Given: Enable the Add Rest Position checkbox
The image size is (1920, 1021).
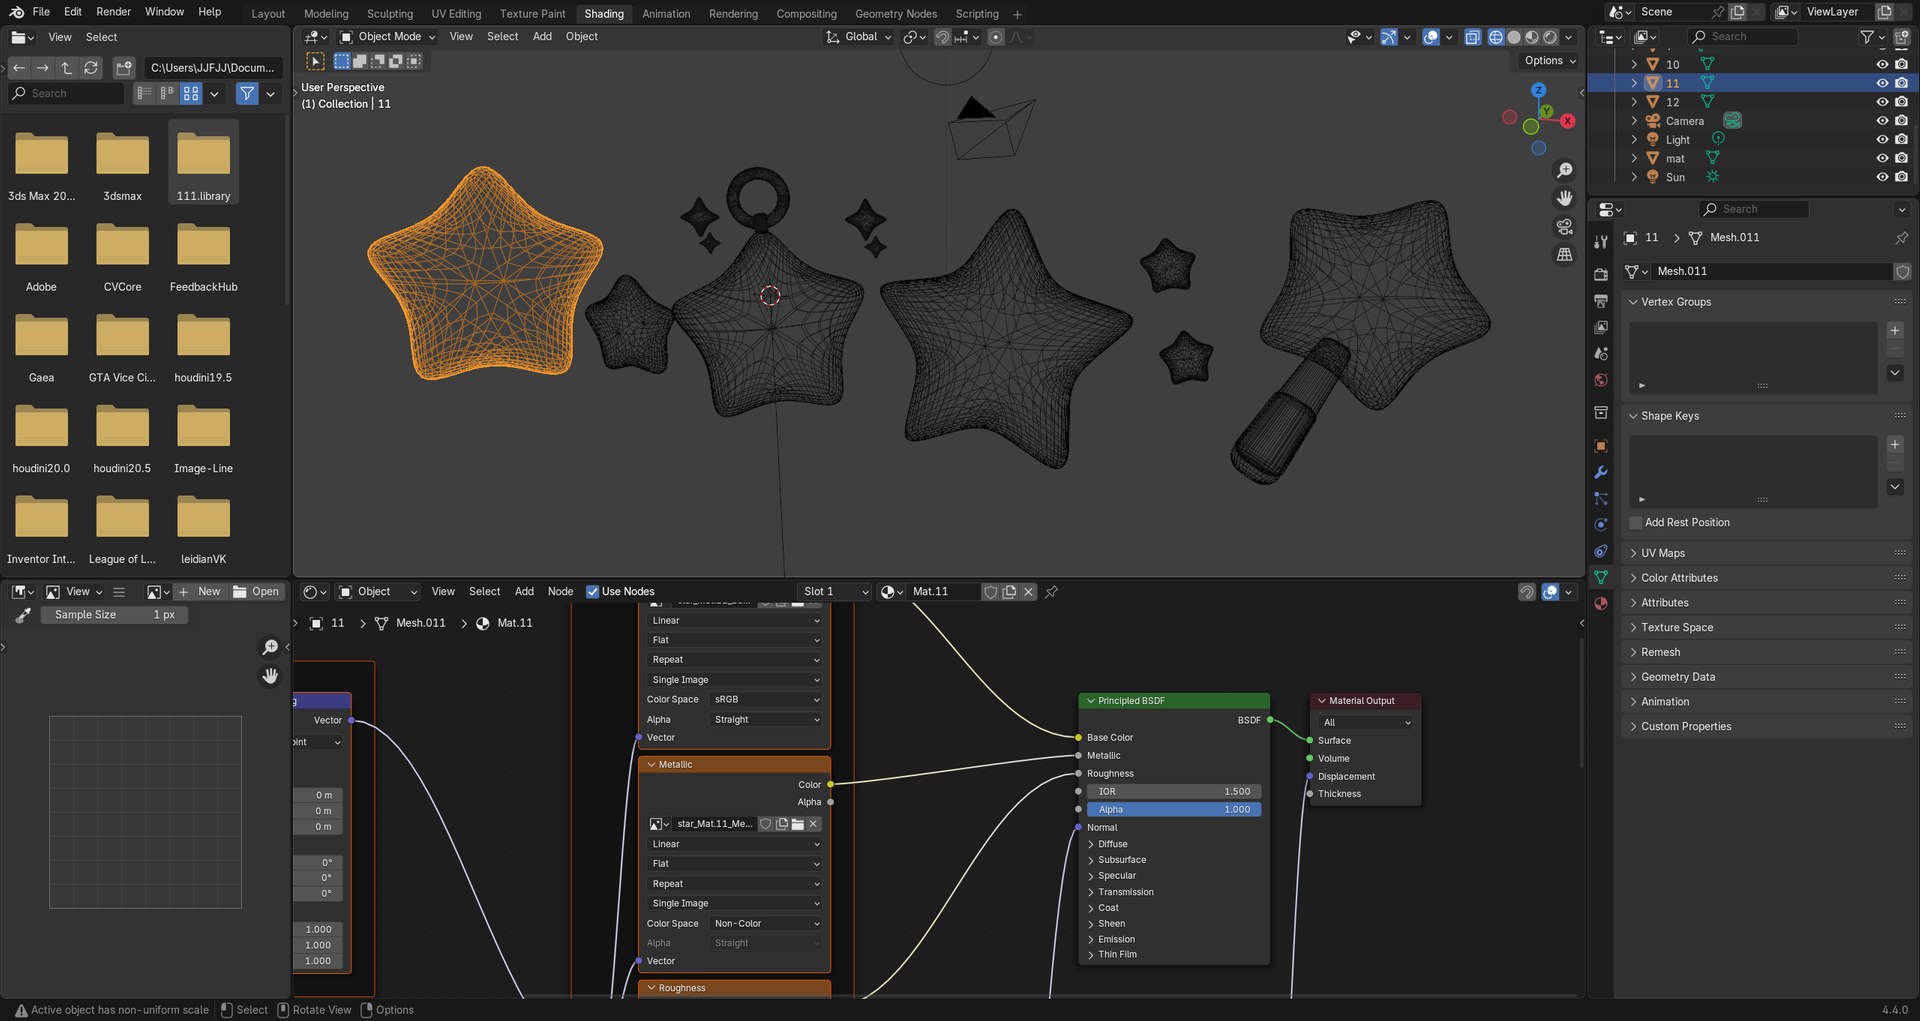Looking at the screenshot, I should (x=1636, y=523).
